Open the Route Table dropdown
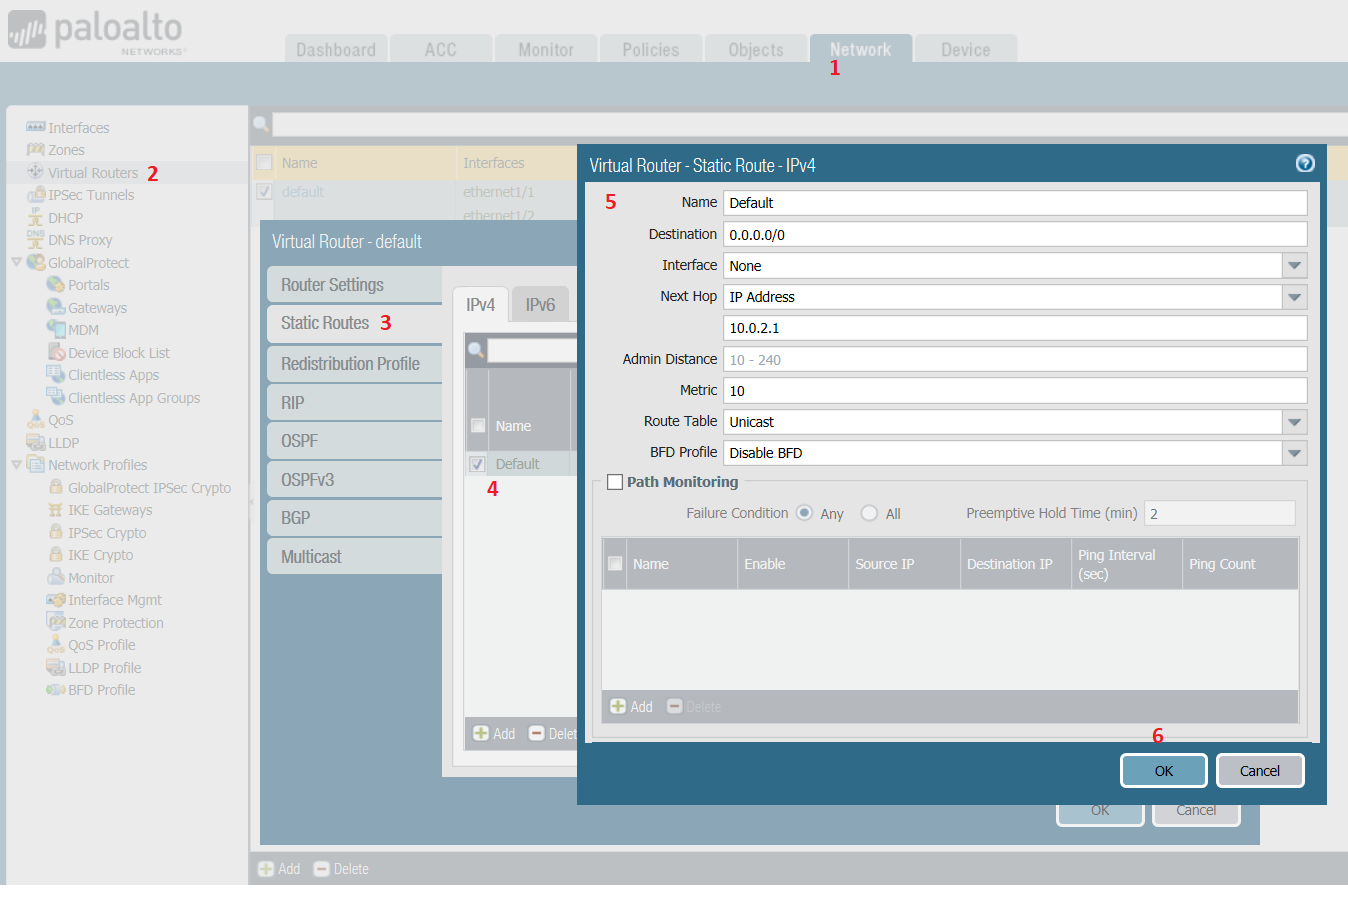The width and height of the screenshot is (1348, 911). (1294, 421)
